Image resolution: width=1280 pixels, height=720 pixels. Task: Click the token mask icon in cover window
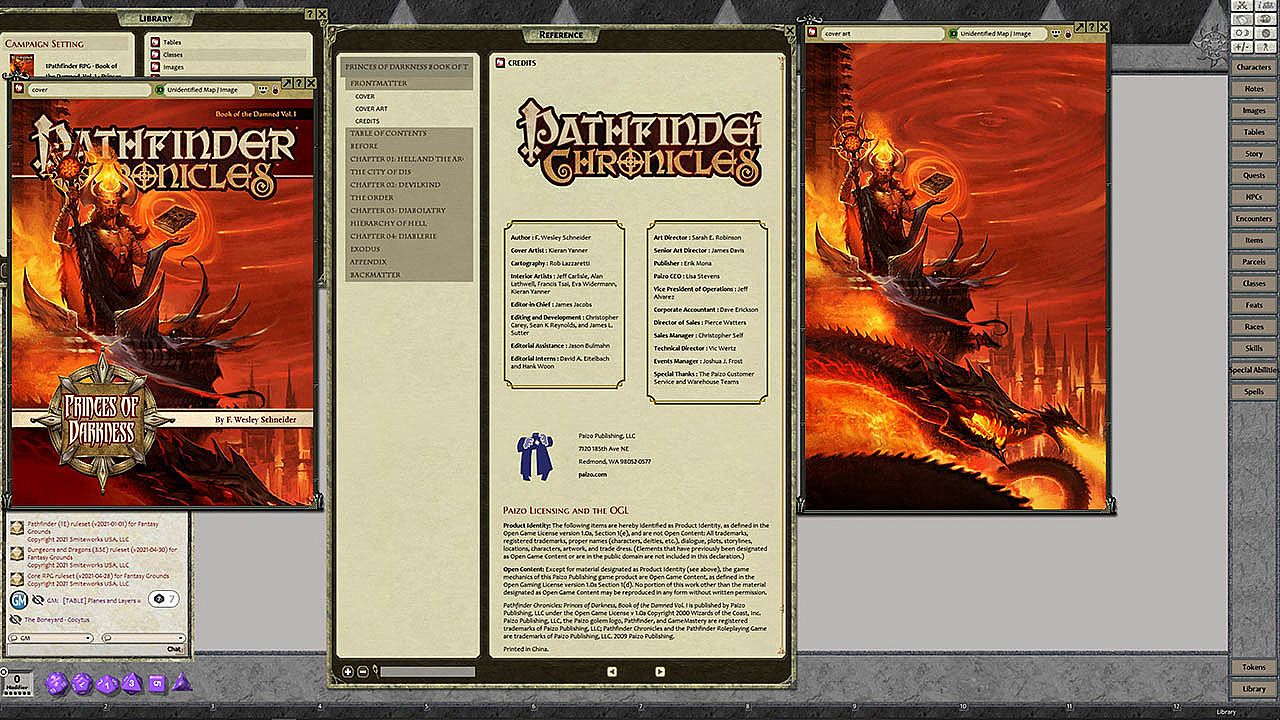pos(262,89)
